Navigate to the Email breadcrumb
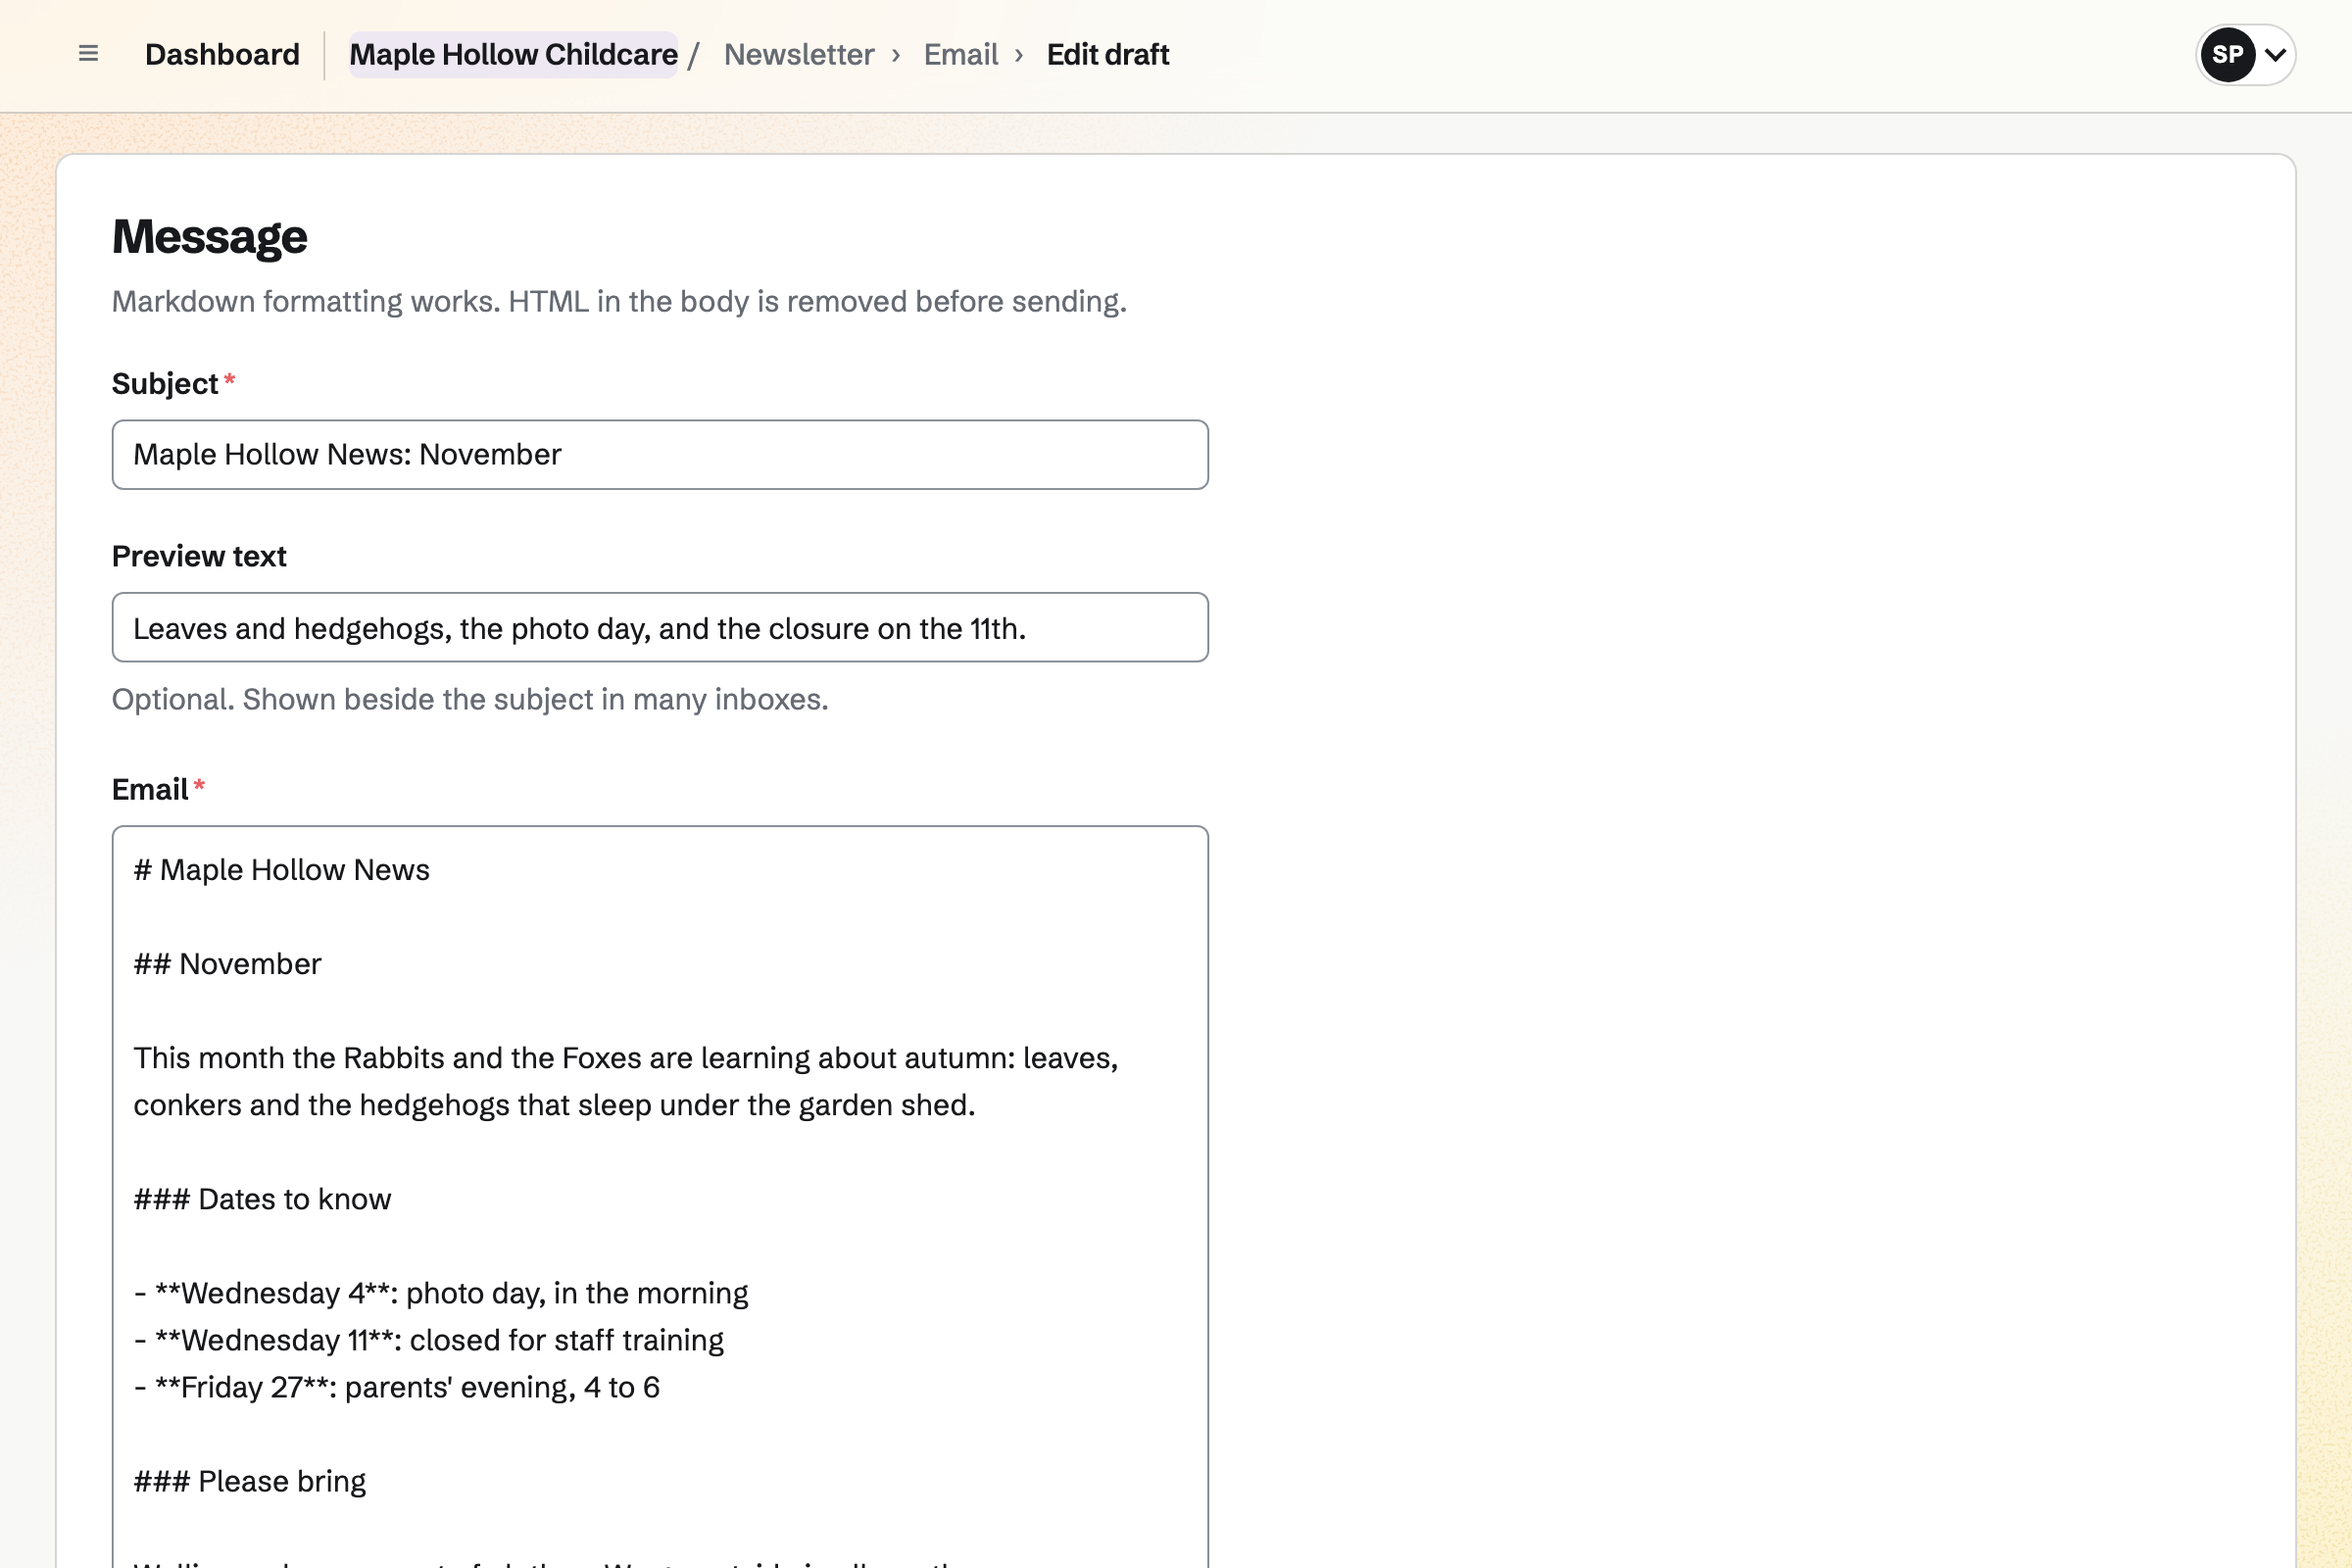Screen dimensions: 2352x1568 [x=960, y=54]
